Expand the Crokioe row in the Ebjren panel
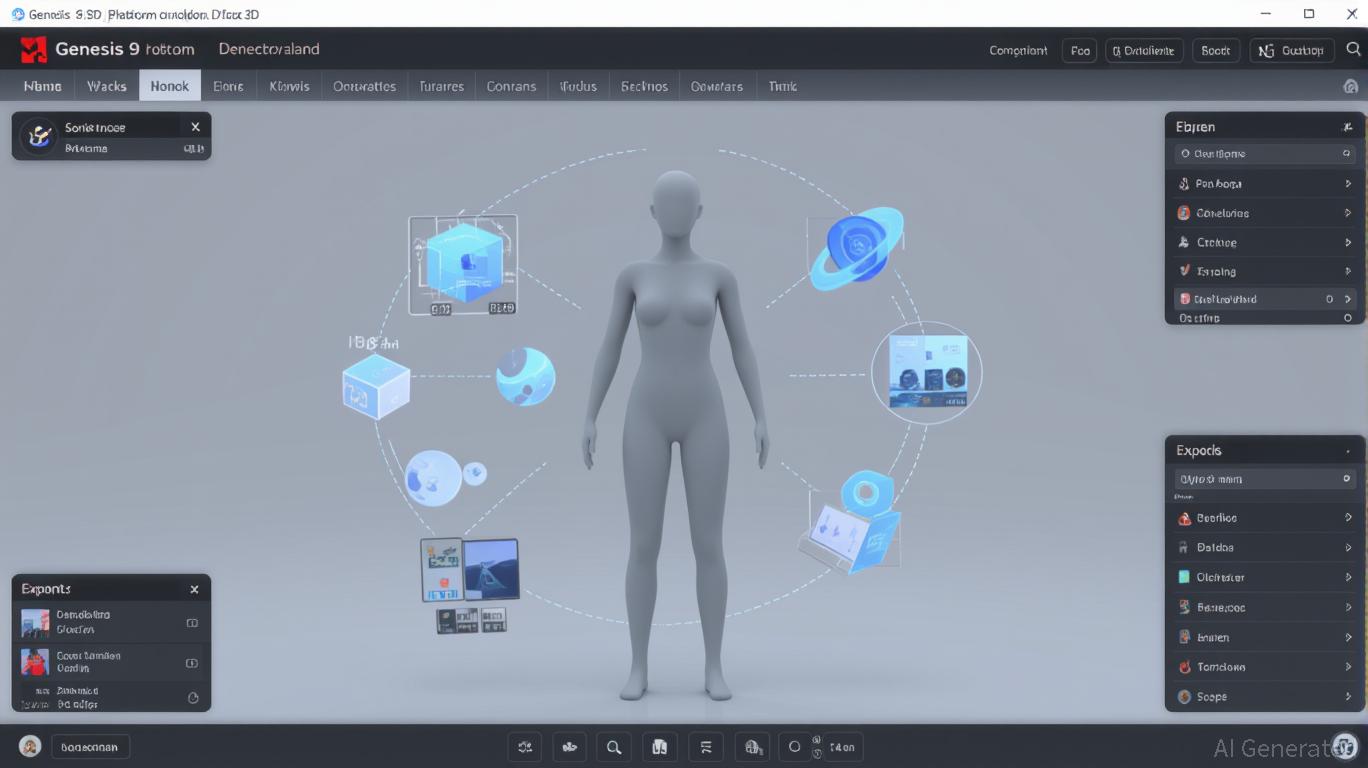The height and width of the screenshot is (768, 1368). [1348, 242]
